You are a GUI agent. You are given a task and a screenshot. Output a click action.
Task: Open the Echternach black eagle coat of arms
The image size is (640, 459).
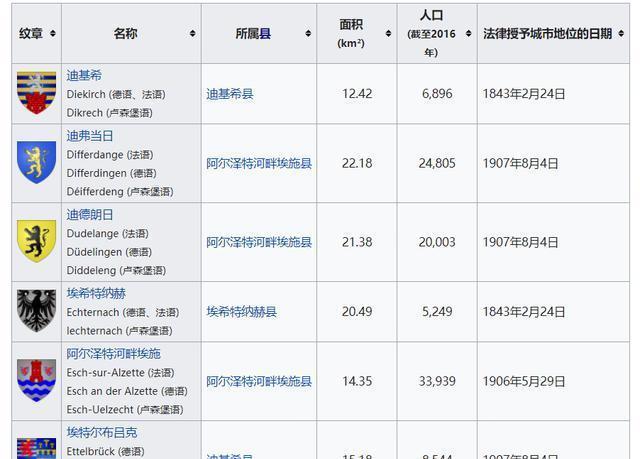[36, 311]
